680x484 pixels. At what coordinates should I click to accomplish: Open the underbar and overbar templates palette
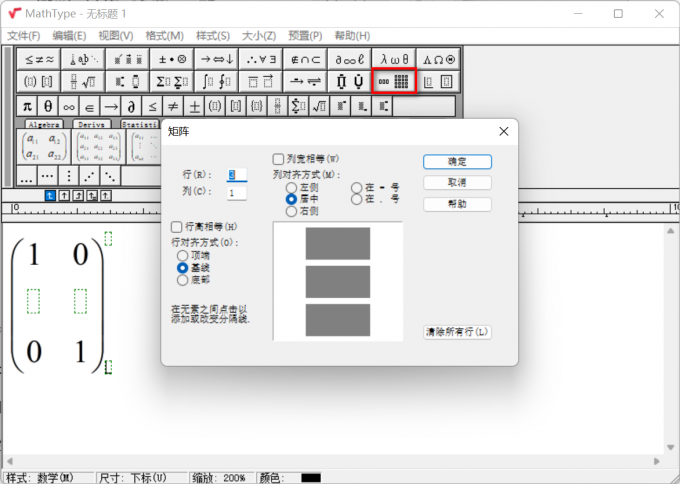pyautogui.click(x=261, y=82)
